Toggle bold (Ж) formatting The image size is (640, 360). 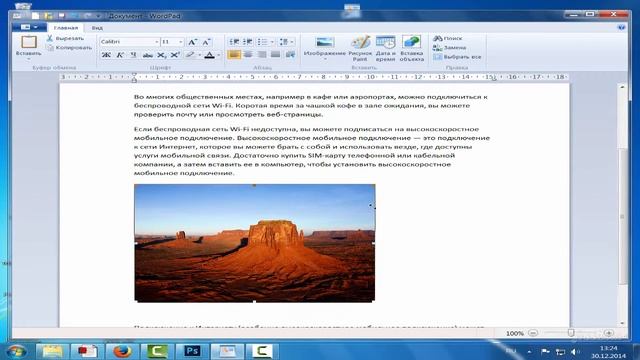(x=106, y=55)
